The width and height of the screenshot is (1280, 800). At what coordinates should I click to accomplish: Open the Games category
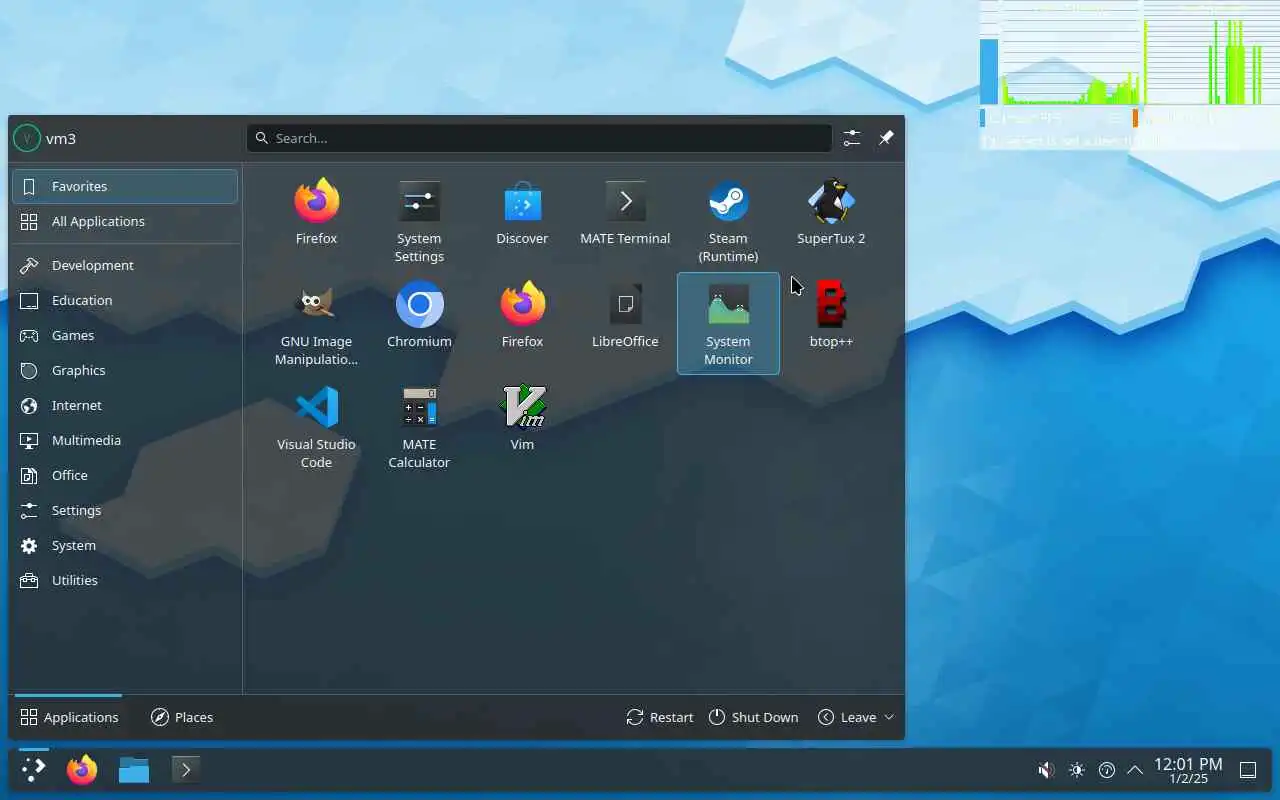[125, 335]
